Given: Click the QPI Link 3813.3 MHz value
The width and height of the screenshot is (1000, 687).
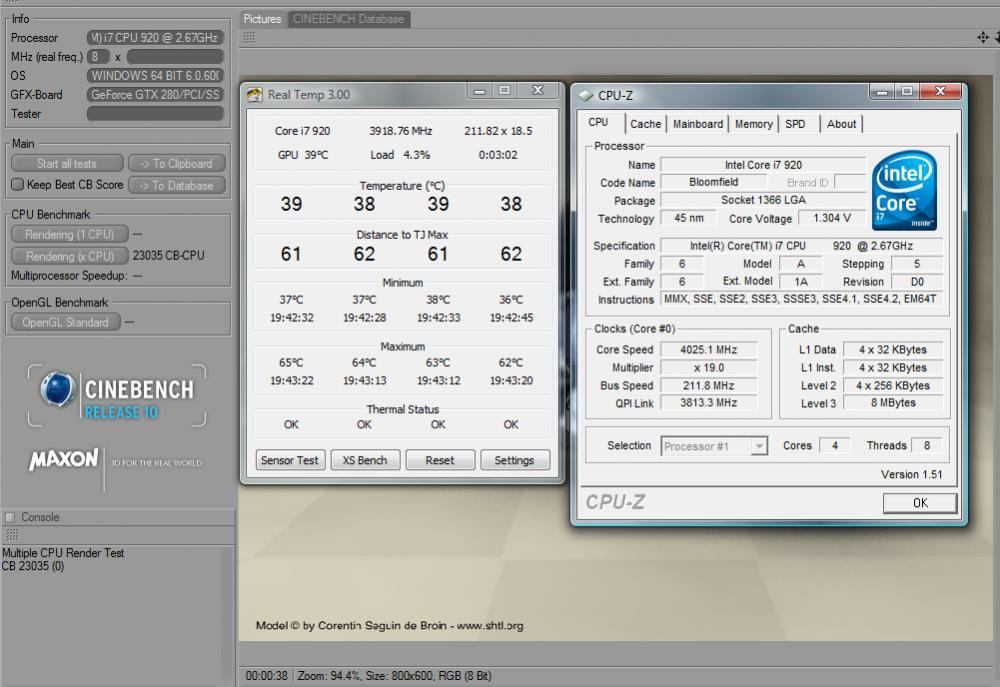Looking at the screenshot, I should pyautogui.click(x=709, y=403).
